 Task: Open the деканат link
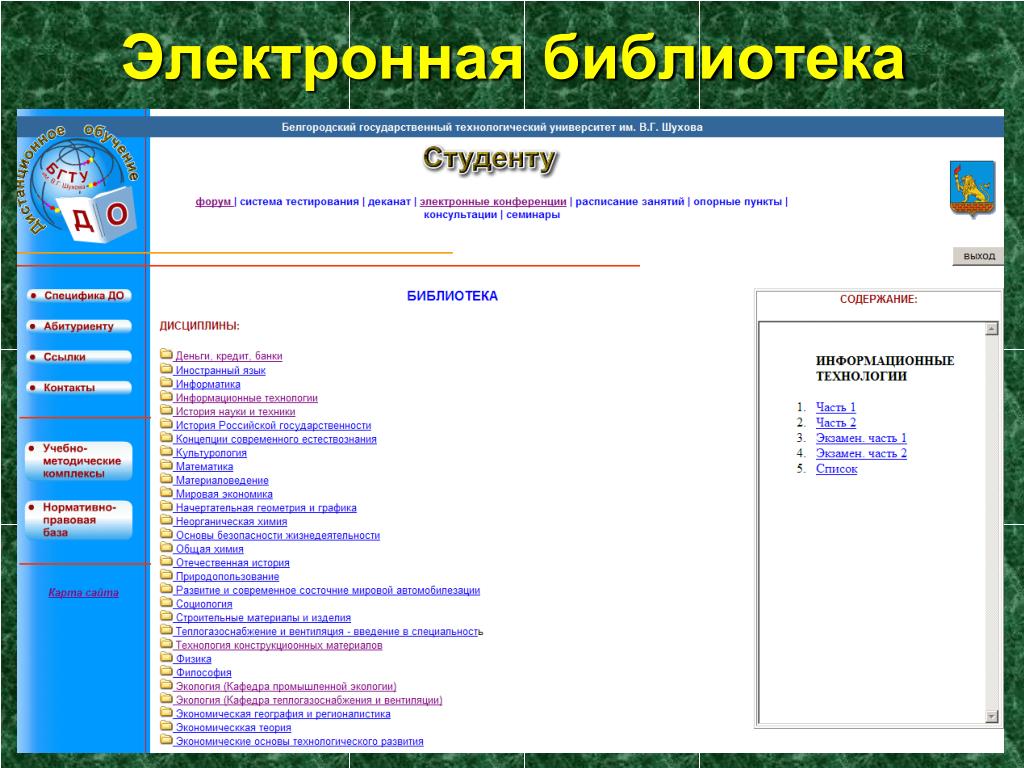click(x=389, y=202)
